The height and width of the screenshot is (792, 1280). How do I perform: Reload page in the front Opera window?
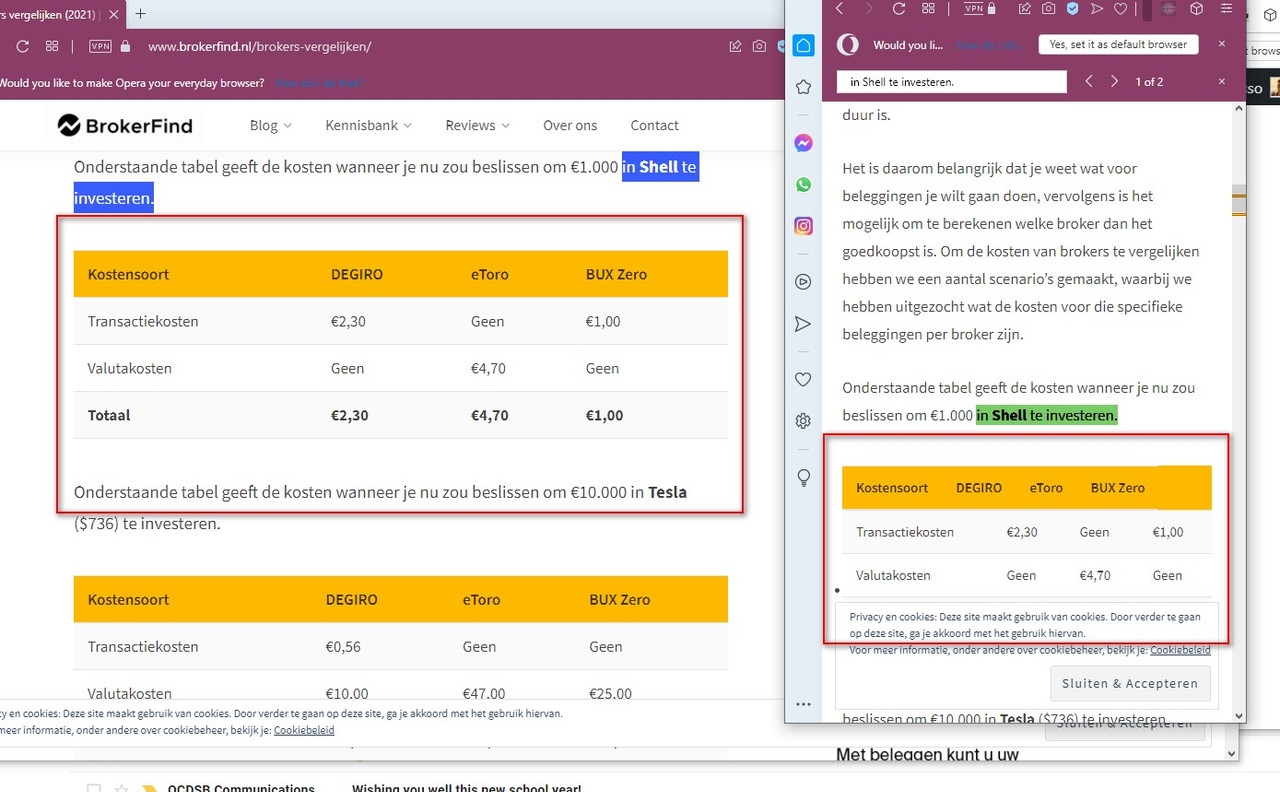(899, 9)
